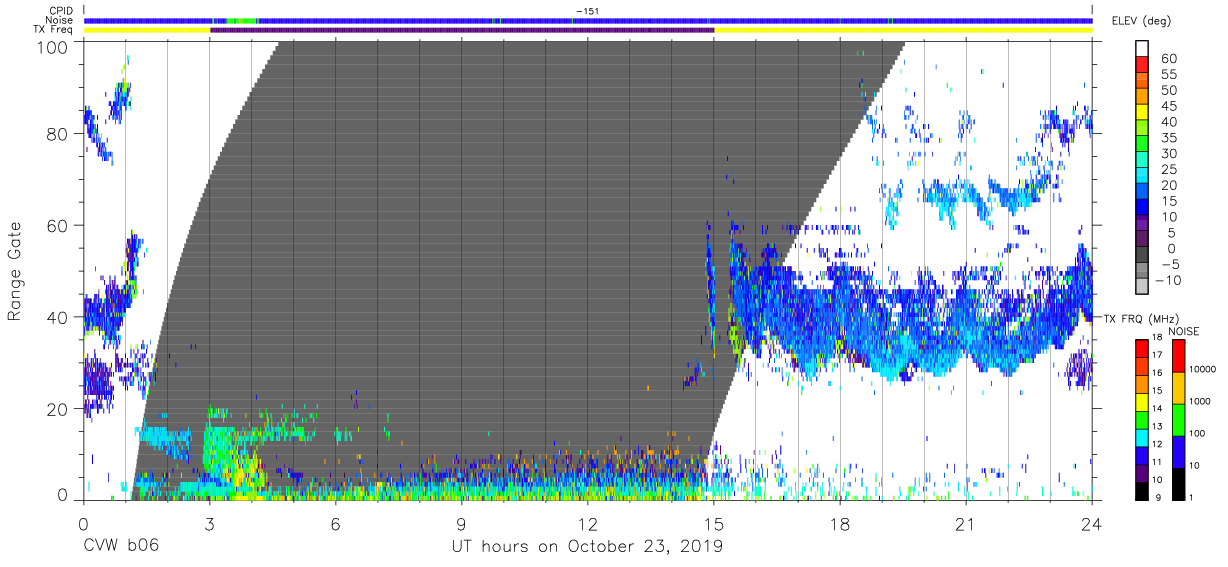Click the '6' tick on the UT hours axis
This screenshot has width=1228, height=567.
335,523
